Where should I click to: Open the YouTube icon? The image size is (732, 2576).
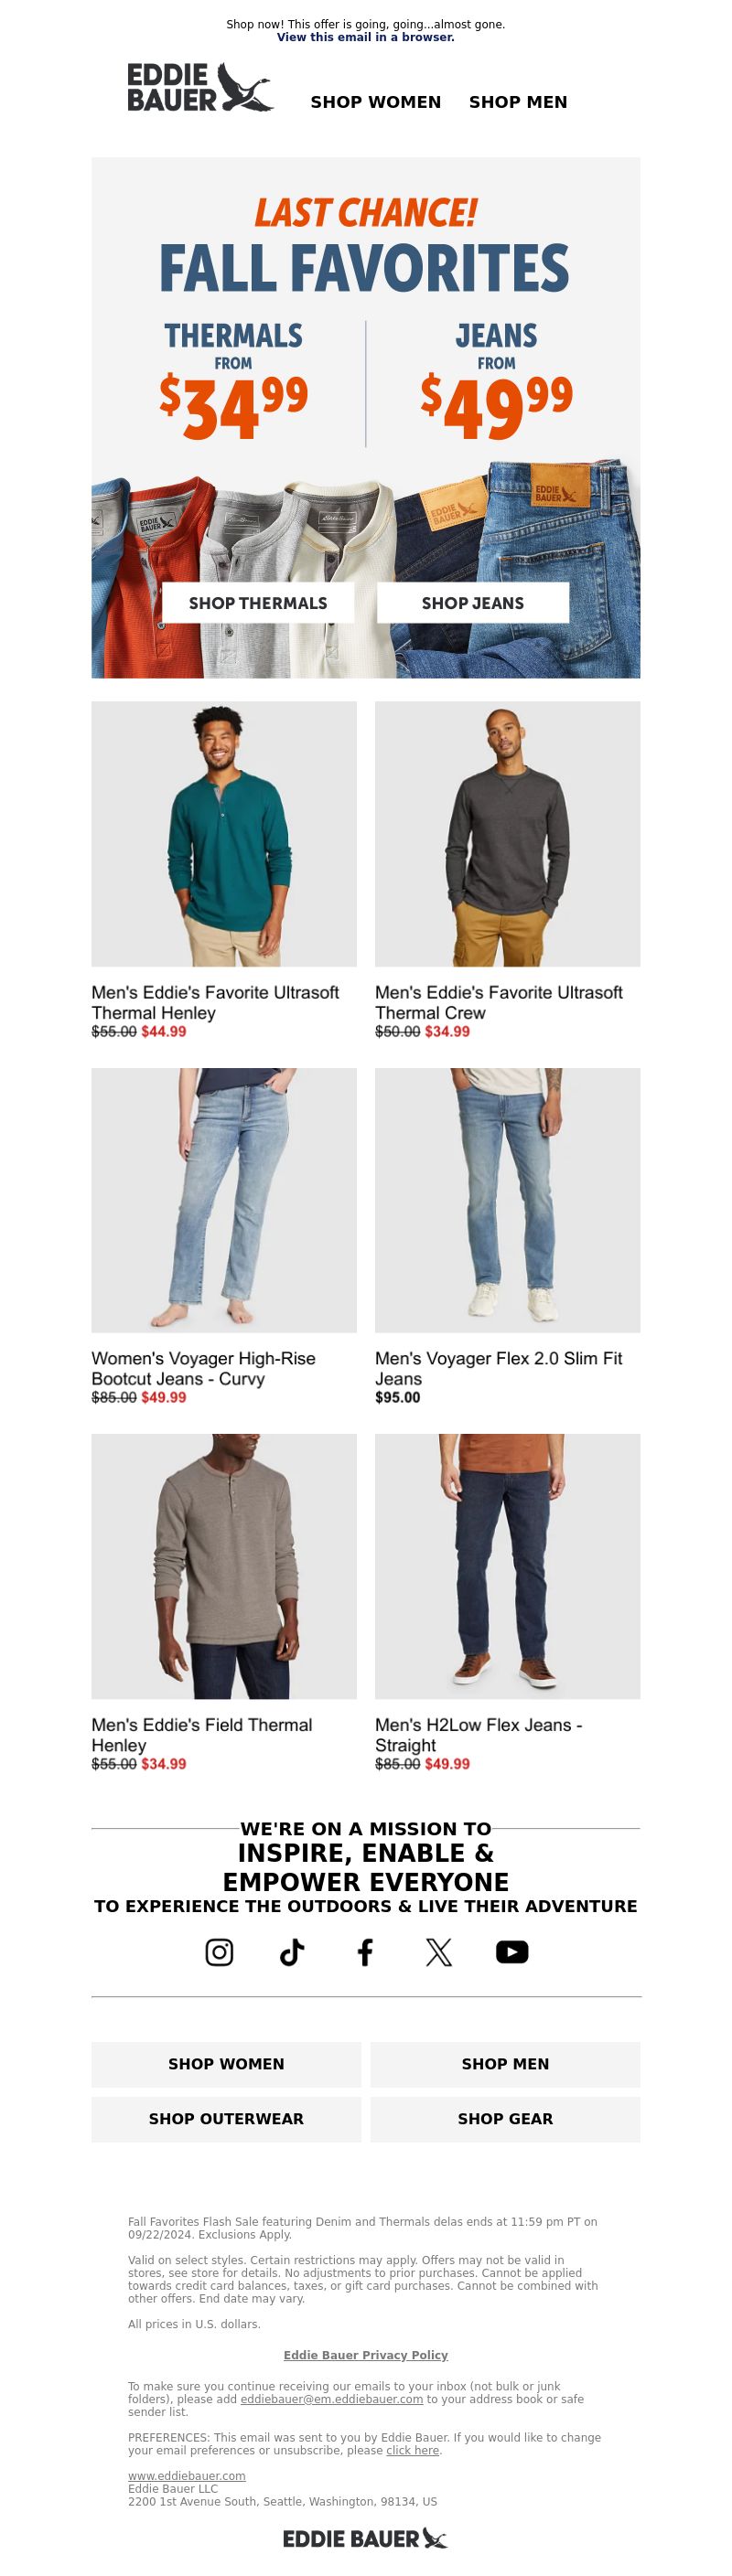point(512,1951)
